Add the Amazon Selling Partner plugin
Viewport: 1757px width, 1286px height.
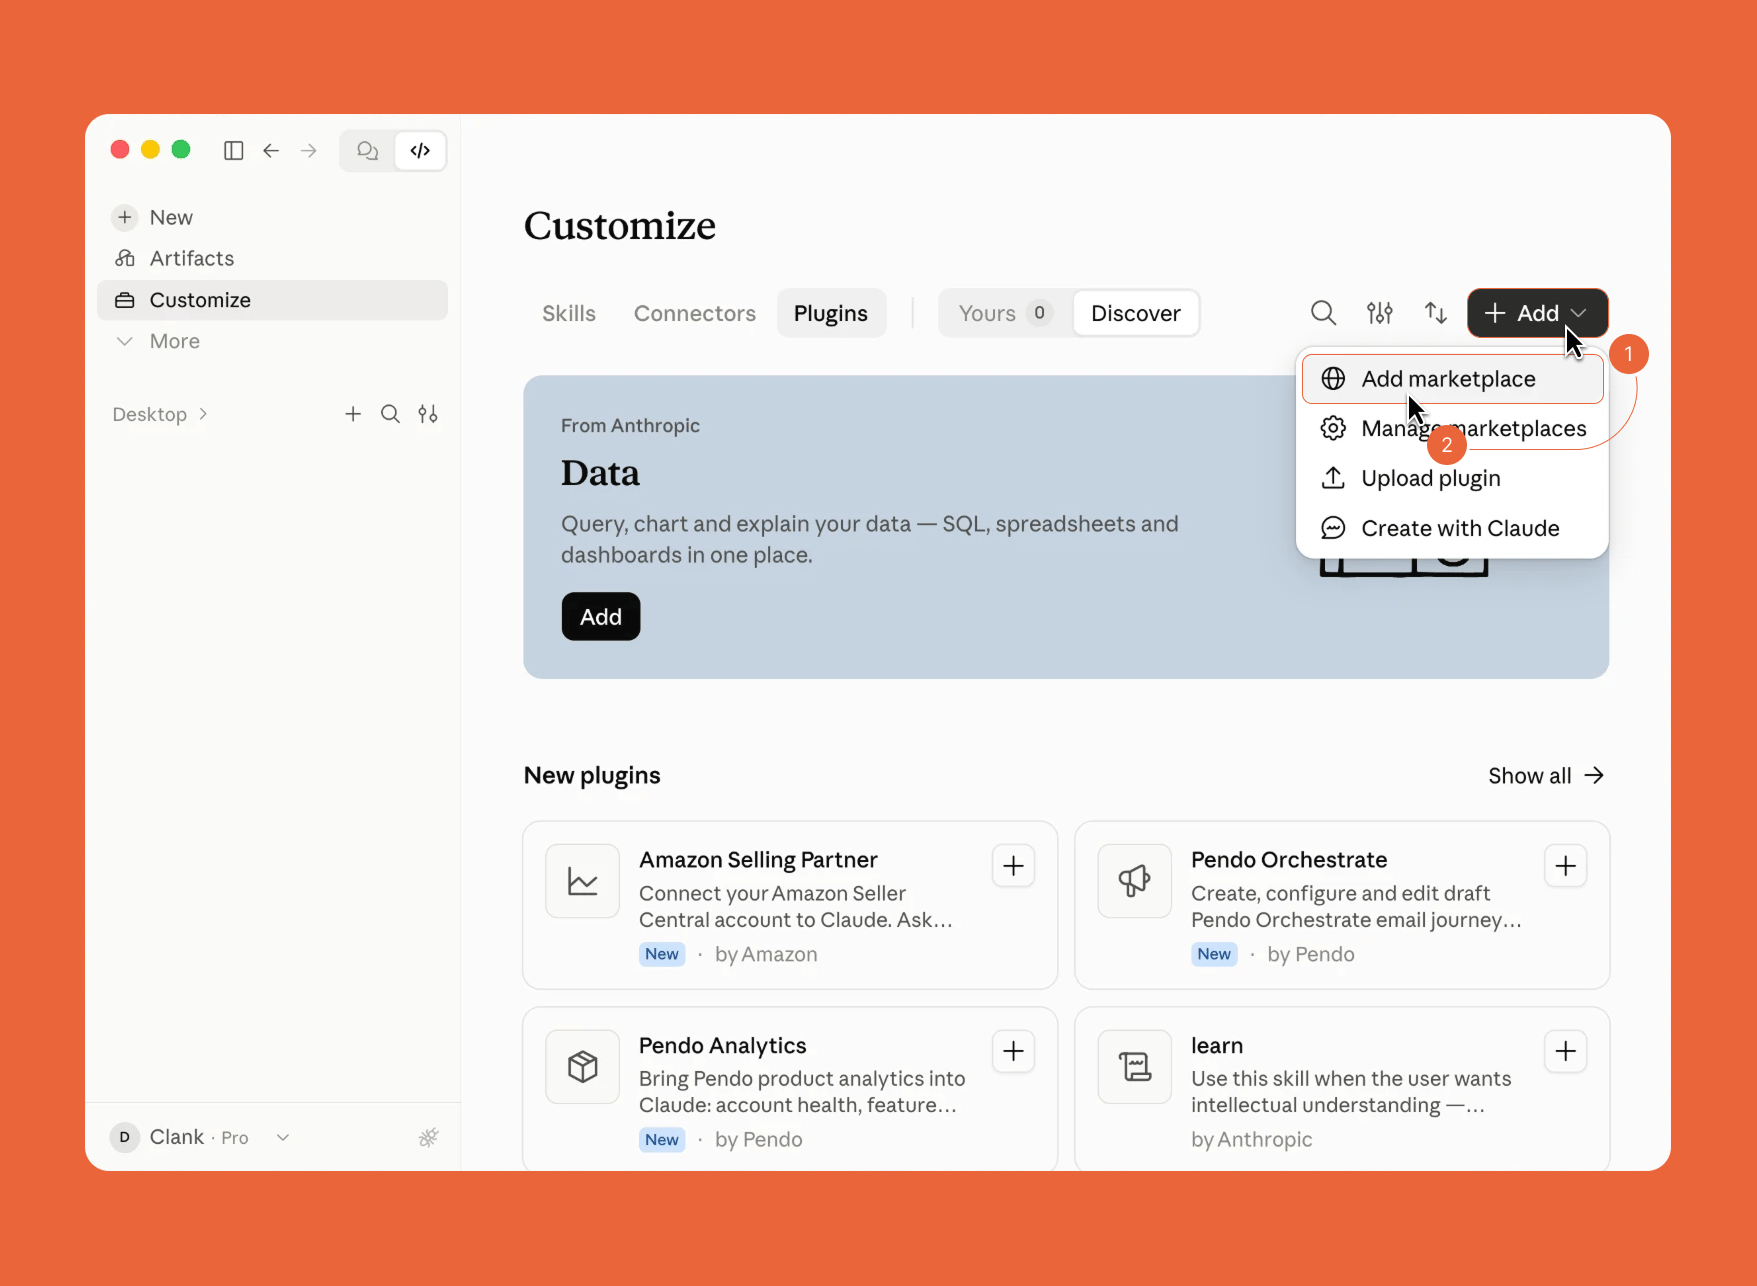coord(1013,866)
